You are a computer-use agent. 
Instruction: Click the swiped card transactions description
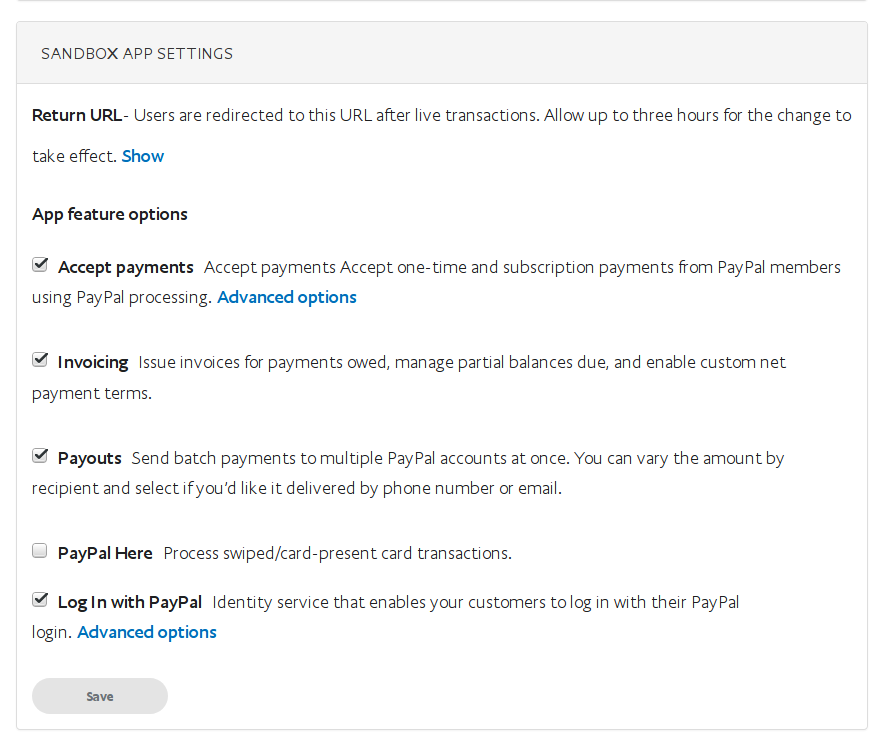pos(337,553)
